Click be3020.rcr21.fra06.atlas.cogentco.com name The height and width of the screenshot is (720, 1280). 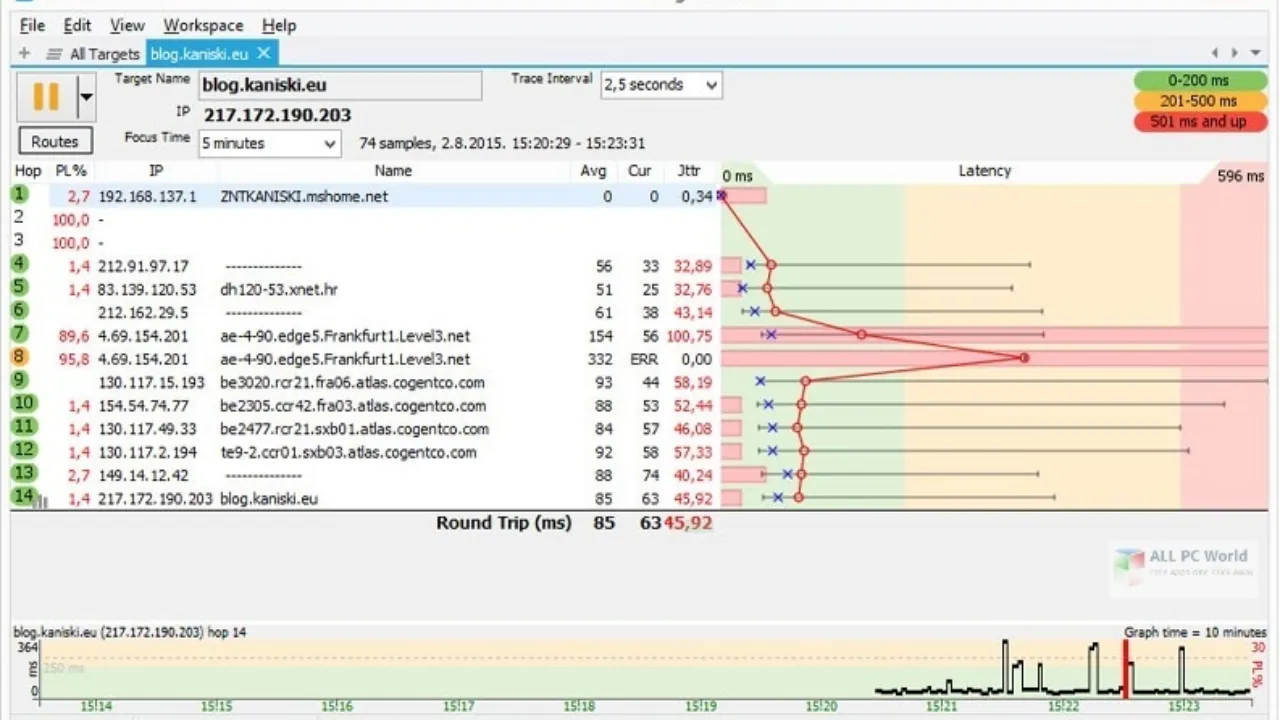pyautogui.click(x=352, y=383)
